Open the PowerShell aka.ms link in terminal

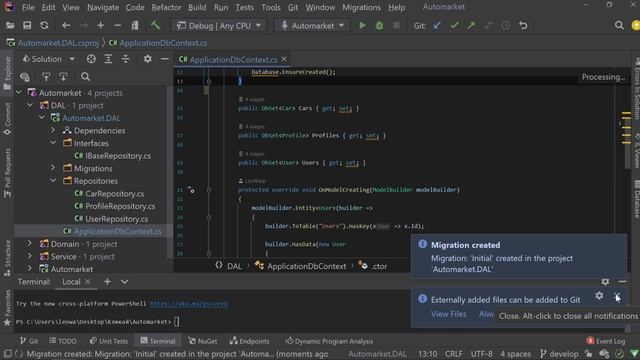[x=189, y=304]
